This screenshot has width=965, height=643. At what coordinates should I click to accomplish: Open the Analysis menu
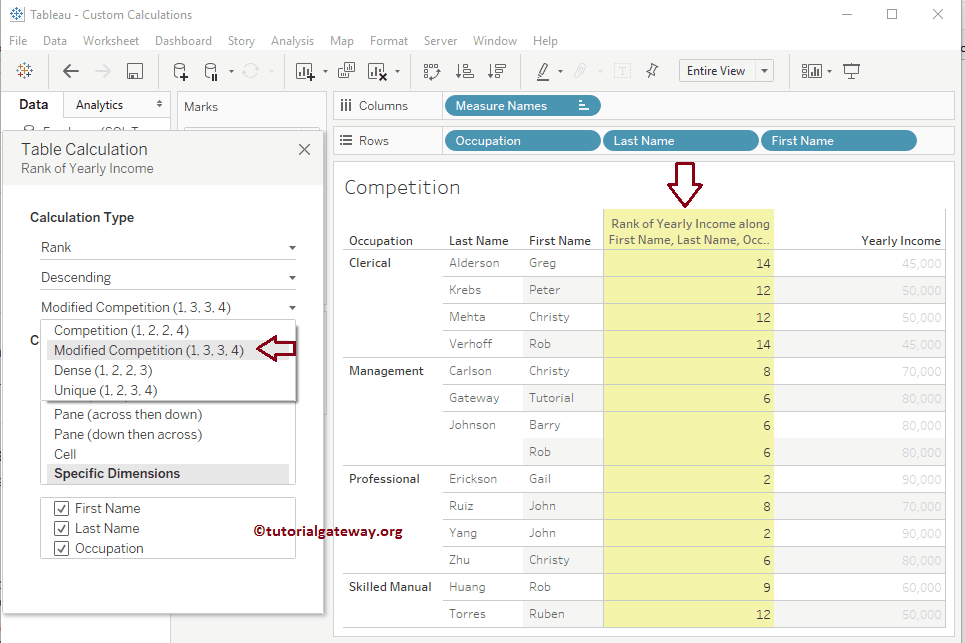tap(292, 41)
